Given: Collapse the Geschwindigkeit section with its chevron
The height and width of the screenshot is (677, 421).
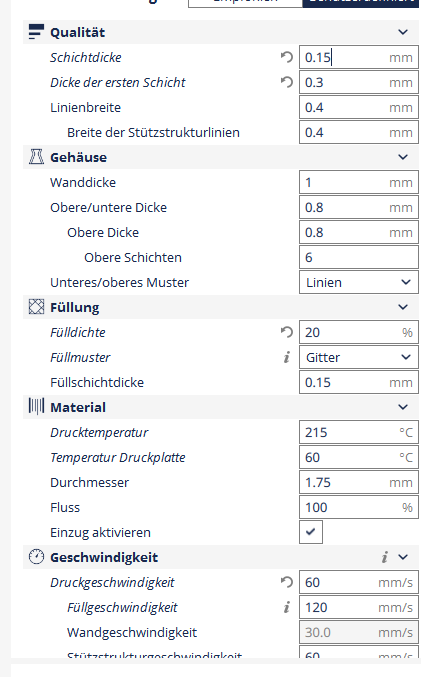Looking at the screenshot, I should point(403,557).
